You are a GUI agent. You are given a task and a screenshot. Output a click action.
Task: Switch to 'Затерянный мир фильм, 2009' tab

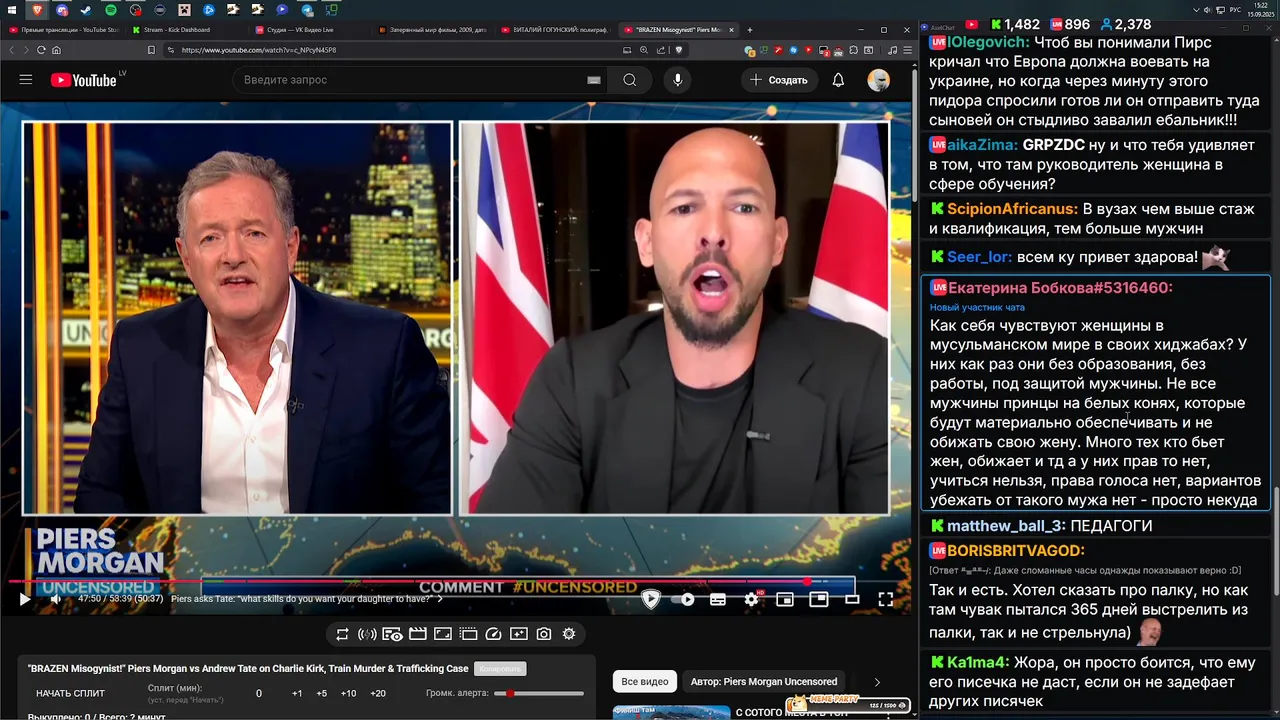pyautogui.click(x=432, y=30)
